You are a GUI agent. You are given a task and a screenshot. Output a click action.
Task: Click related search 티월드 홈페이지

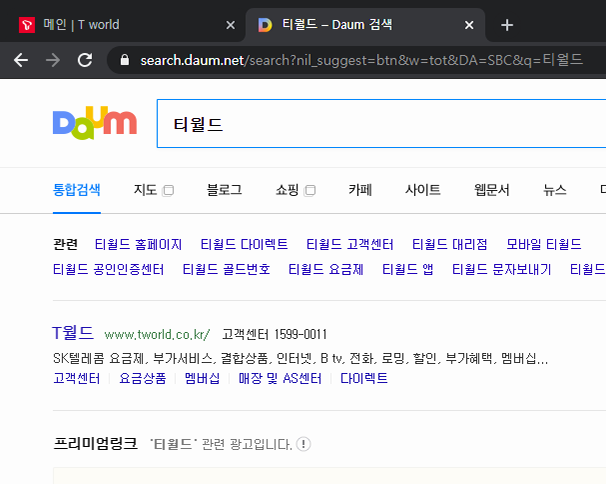(x=138, y=244)
